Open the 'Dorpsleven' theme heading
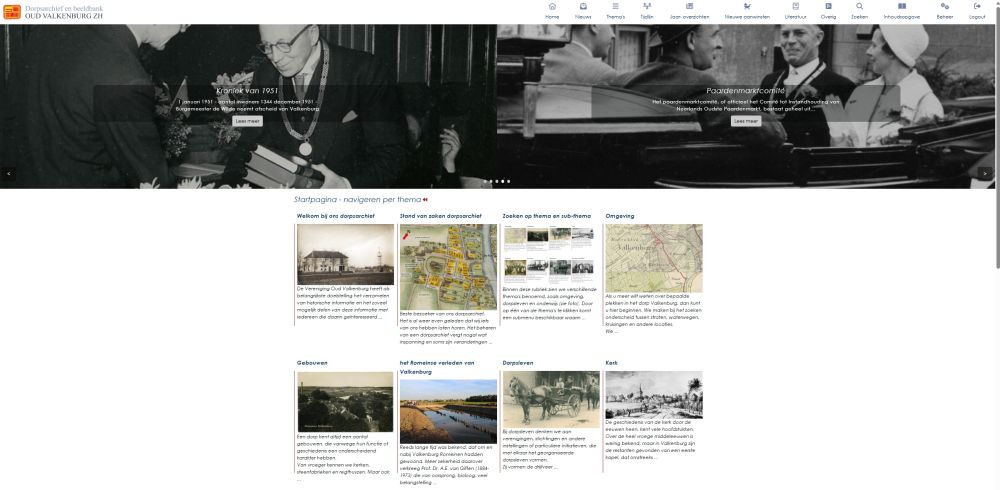The image size is (1000, 490). click(518, 363)
